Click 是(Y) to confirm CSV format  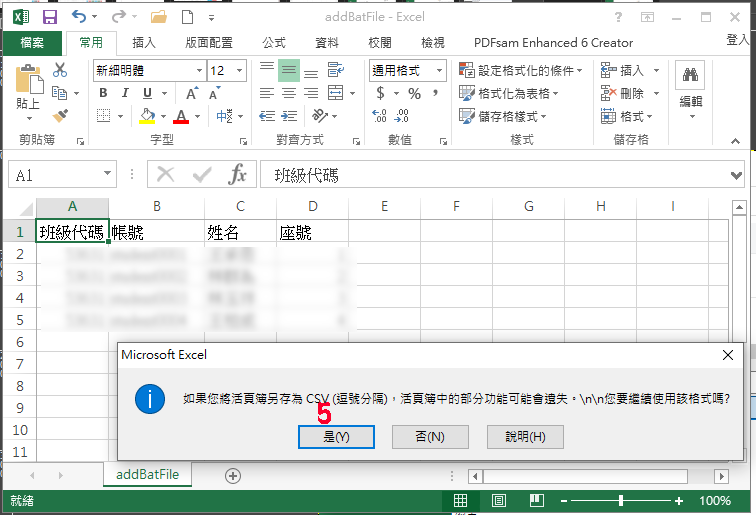point(336,437)
